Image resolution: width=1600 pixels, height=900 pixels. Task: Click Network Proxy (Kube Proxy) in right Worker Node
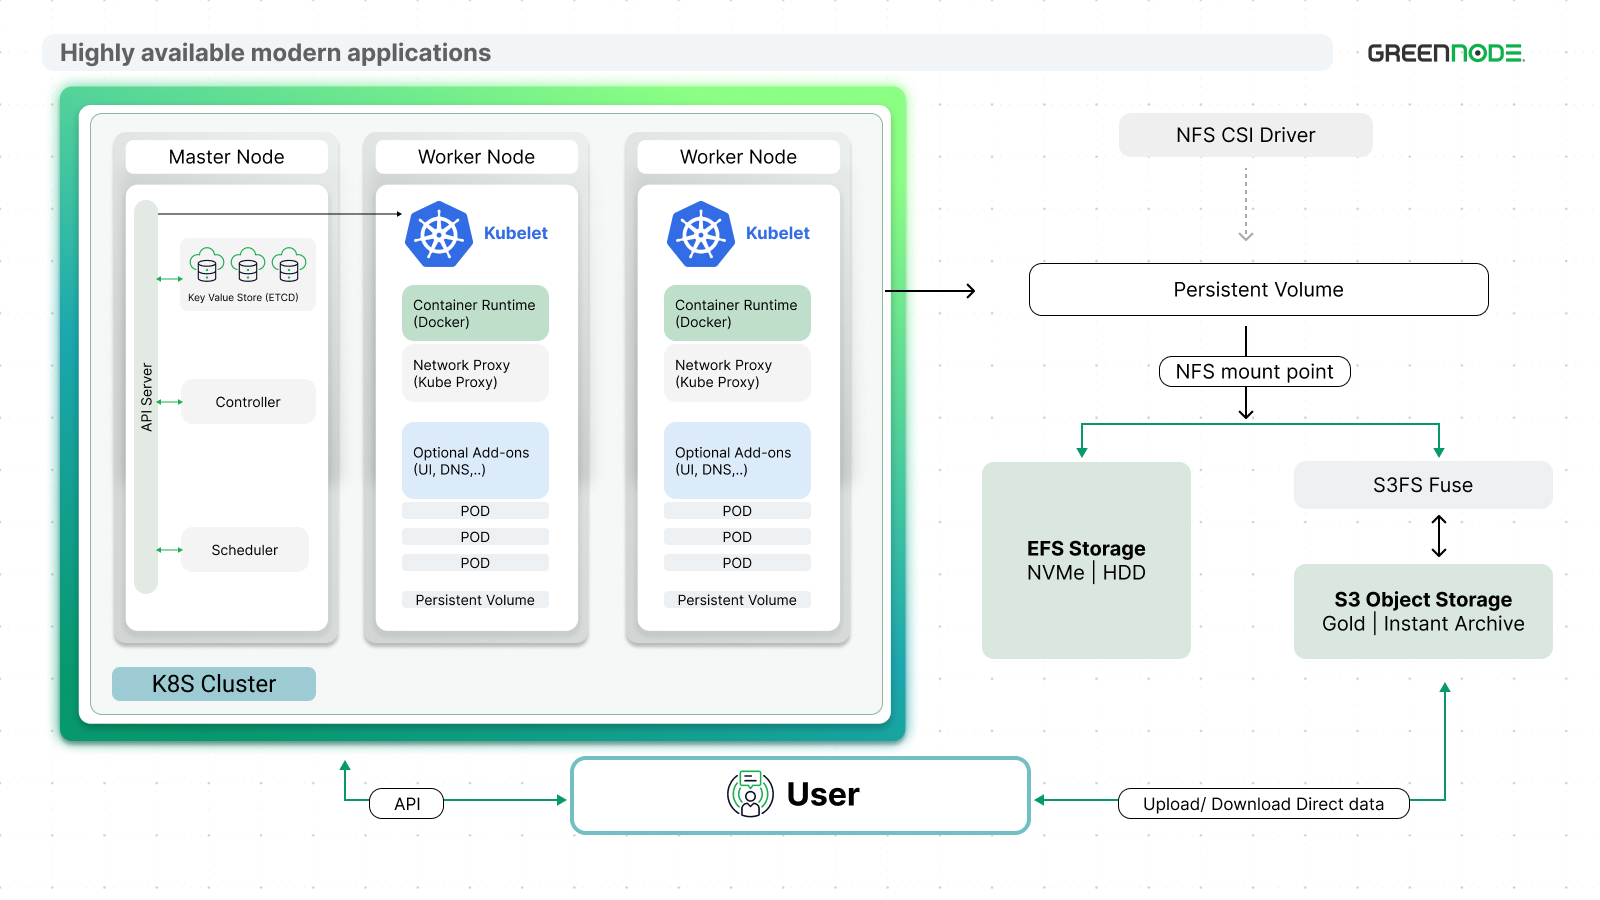[x=737, y=373]
